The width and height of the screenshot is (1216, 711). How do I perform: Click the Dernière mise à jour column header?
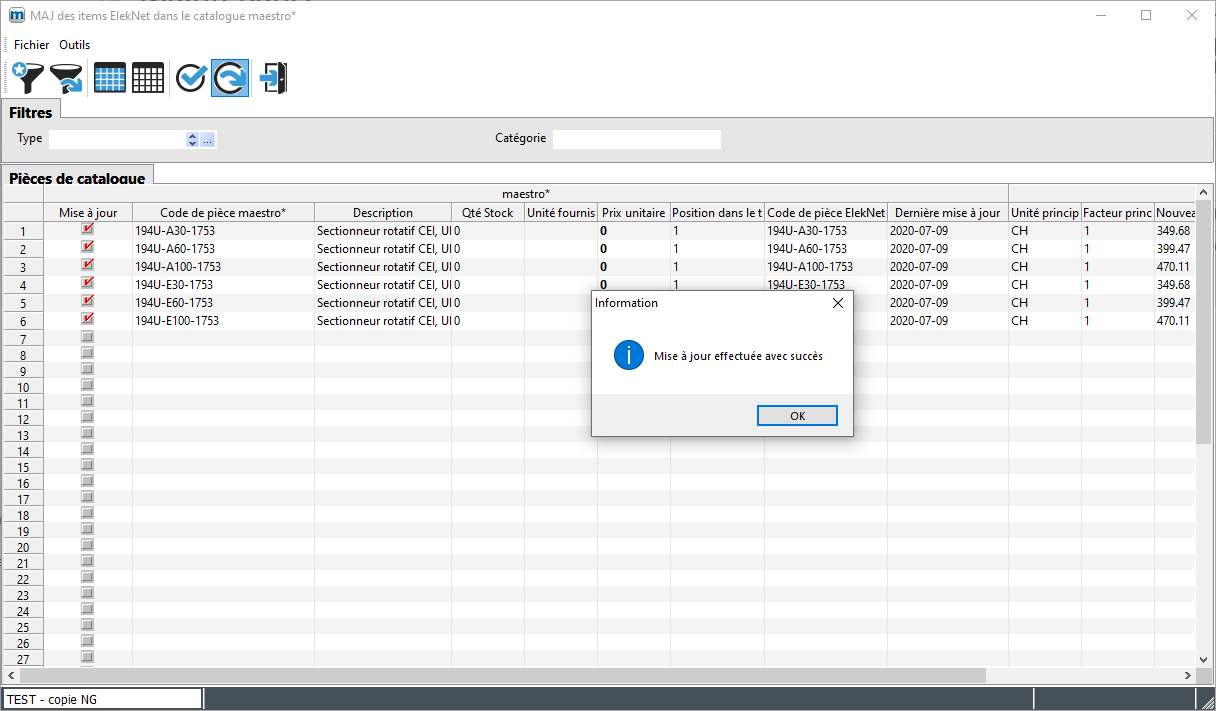point(947,212)
